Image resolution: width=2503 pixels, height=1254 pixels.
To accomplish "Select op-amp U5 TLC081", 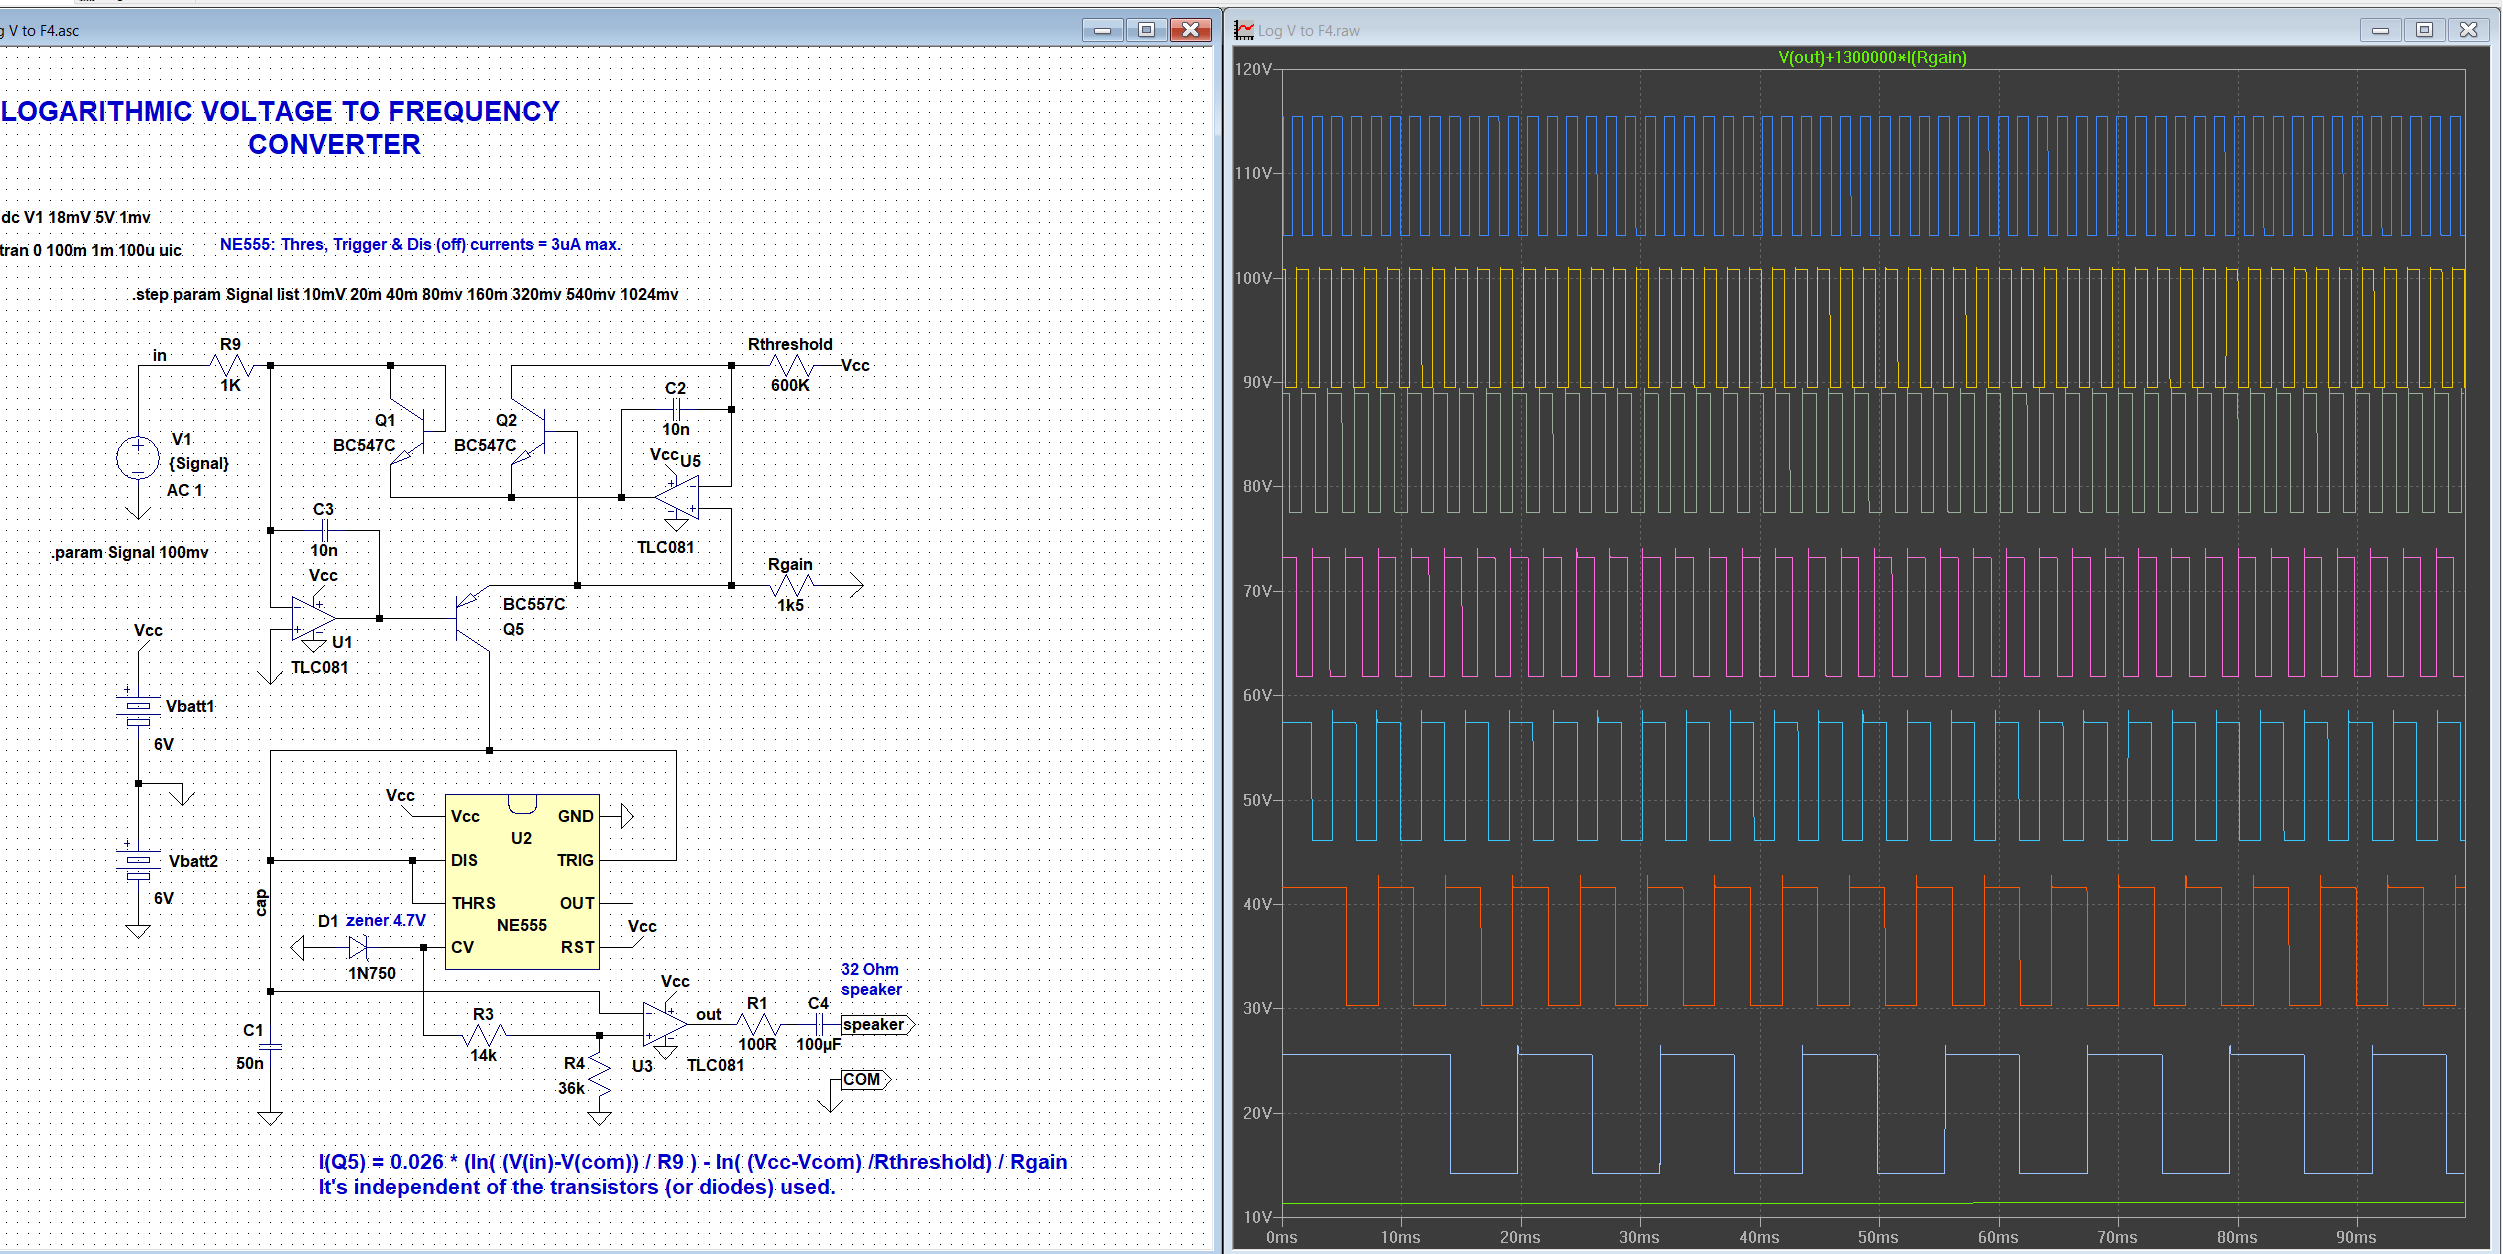I will 677,497.
